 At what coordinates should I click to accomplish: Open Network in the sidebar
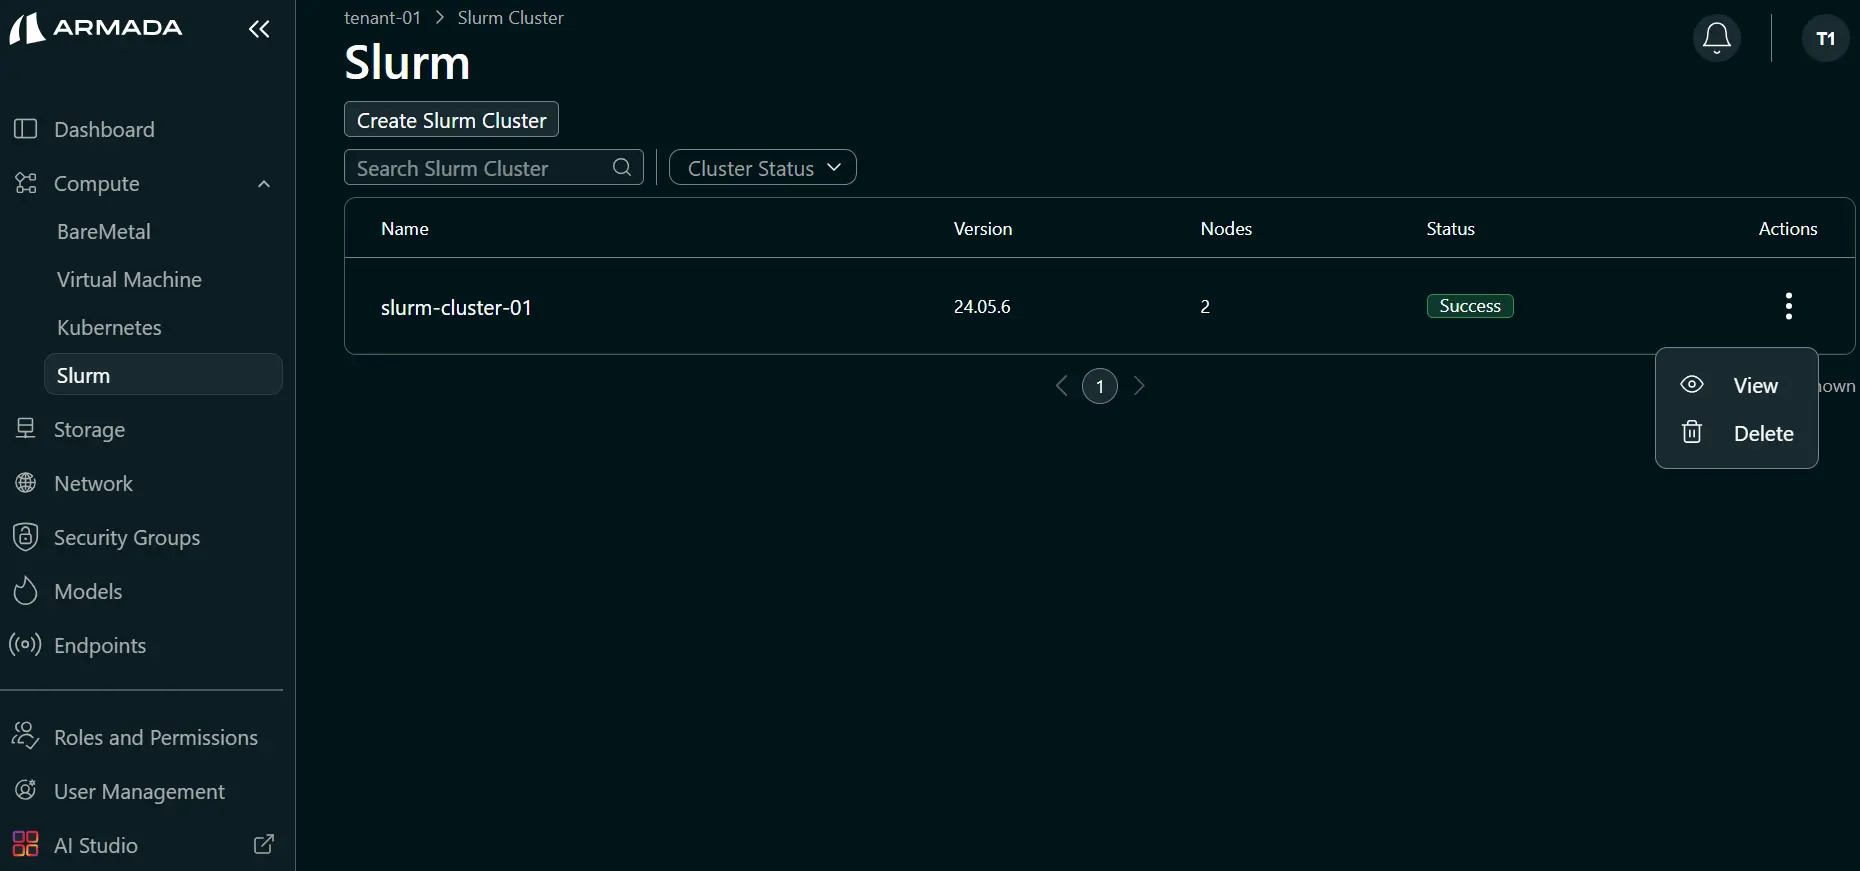click(x=93, y=483)
